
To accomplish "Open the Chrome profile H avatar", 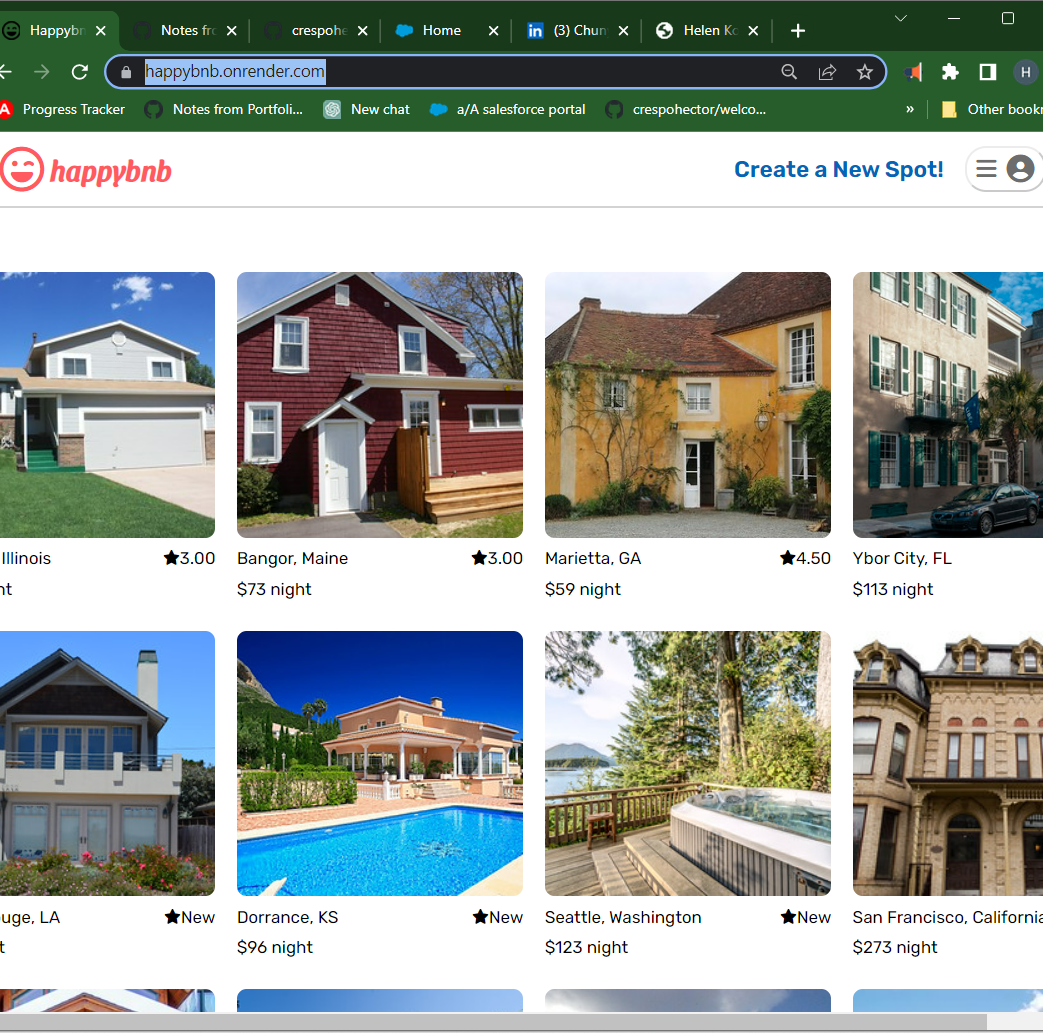I will coord(1025,72).
